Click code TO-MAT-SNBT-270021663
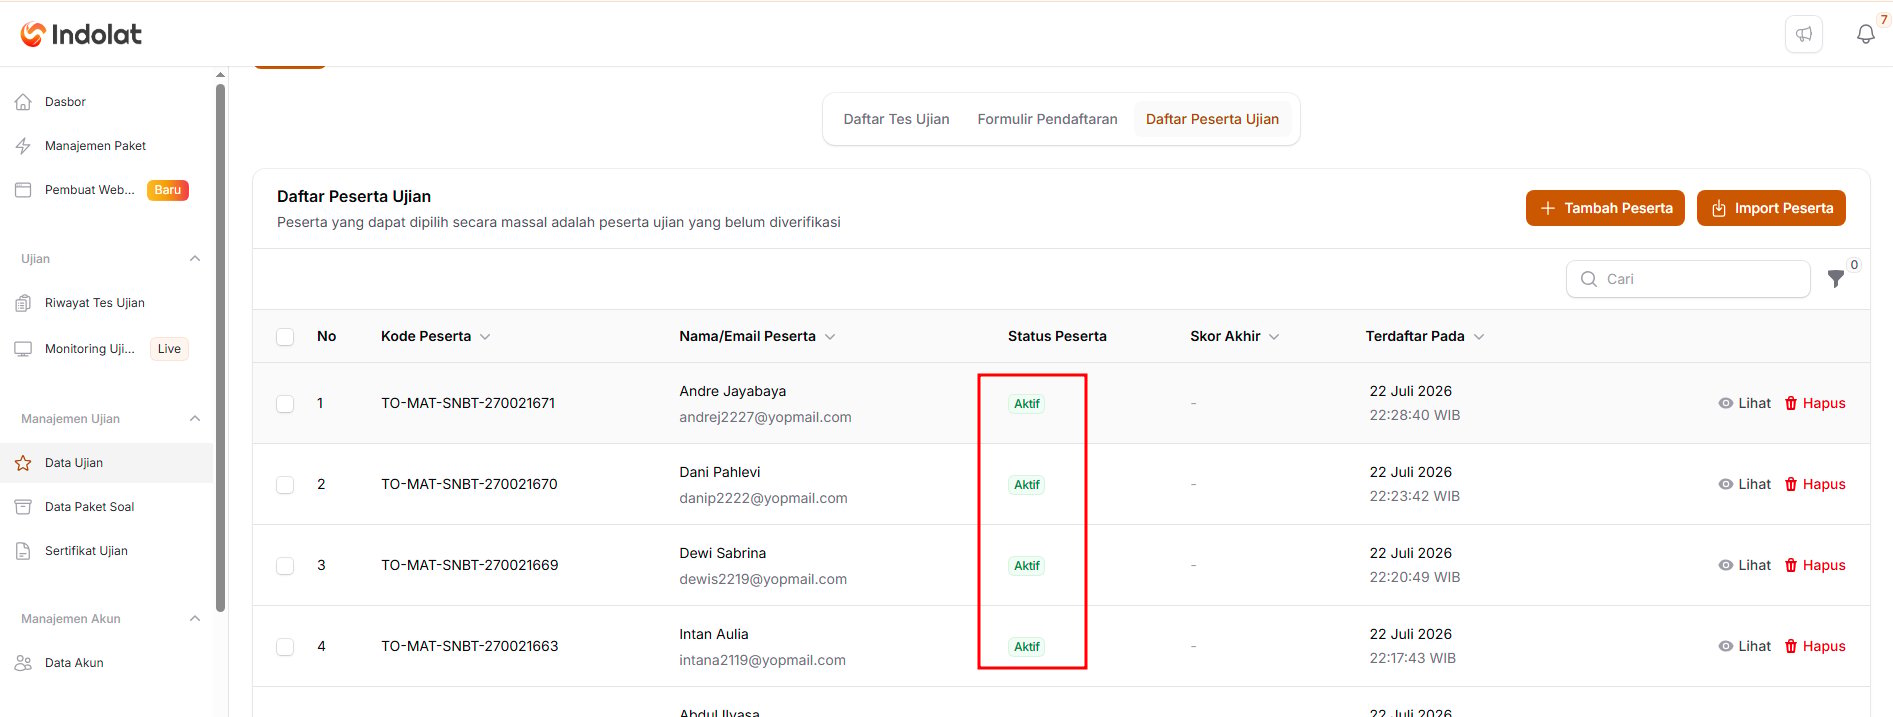Viewport: 1893px width, 717px height. coord(470,646)
